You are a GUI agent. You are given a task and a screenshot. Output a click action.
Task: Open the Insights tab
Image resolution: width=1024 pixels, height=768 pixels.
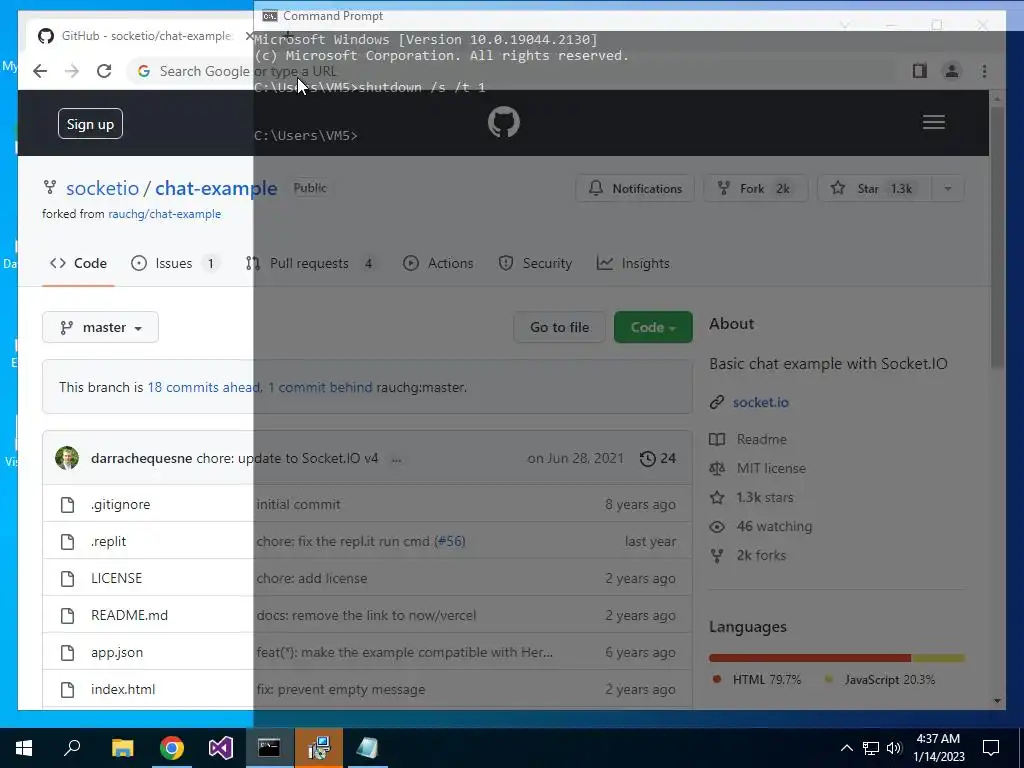coord(633,263)
